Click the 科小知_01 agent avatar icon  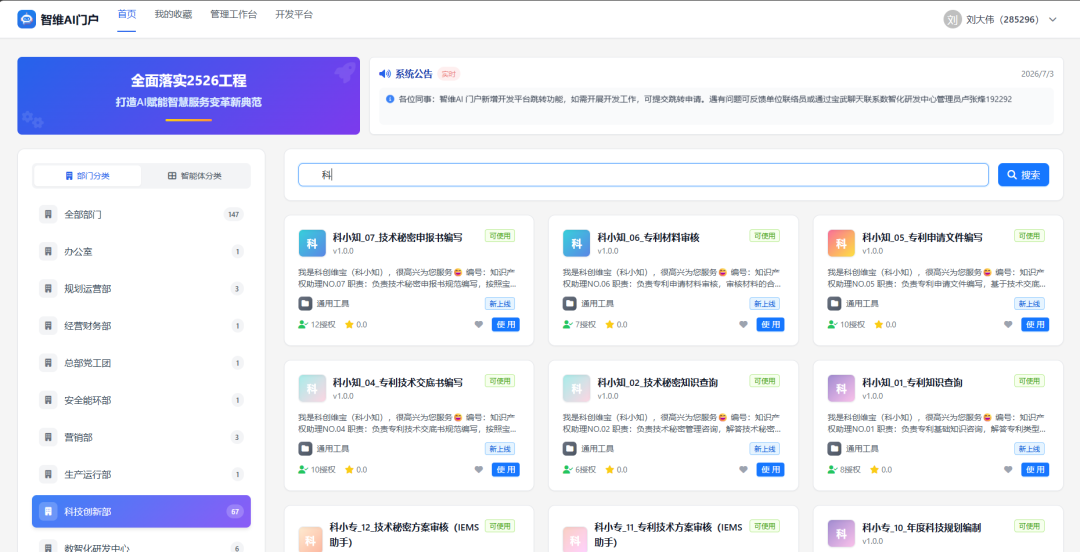click(841, 388)
